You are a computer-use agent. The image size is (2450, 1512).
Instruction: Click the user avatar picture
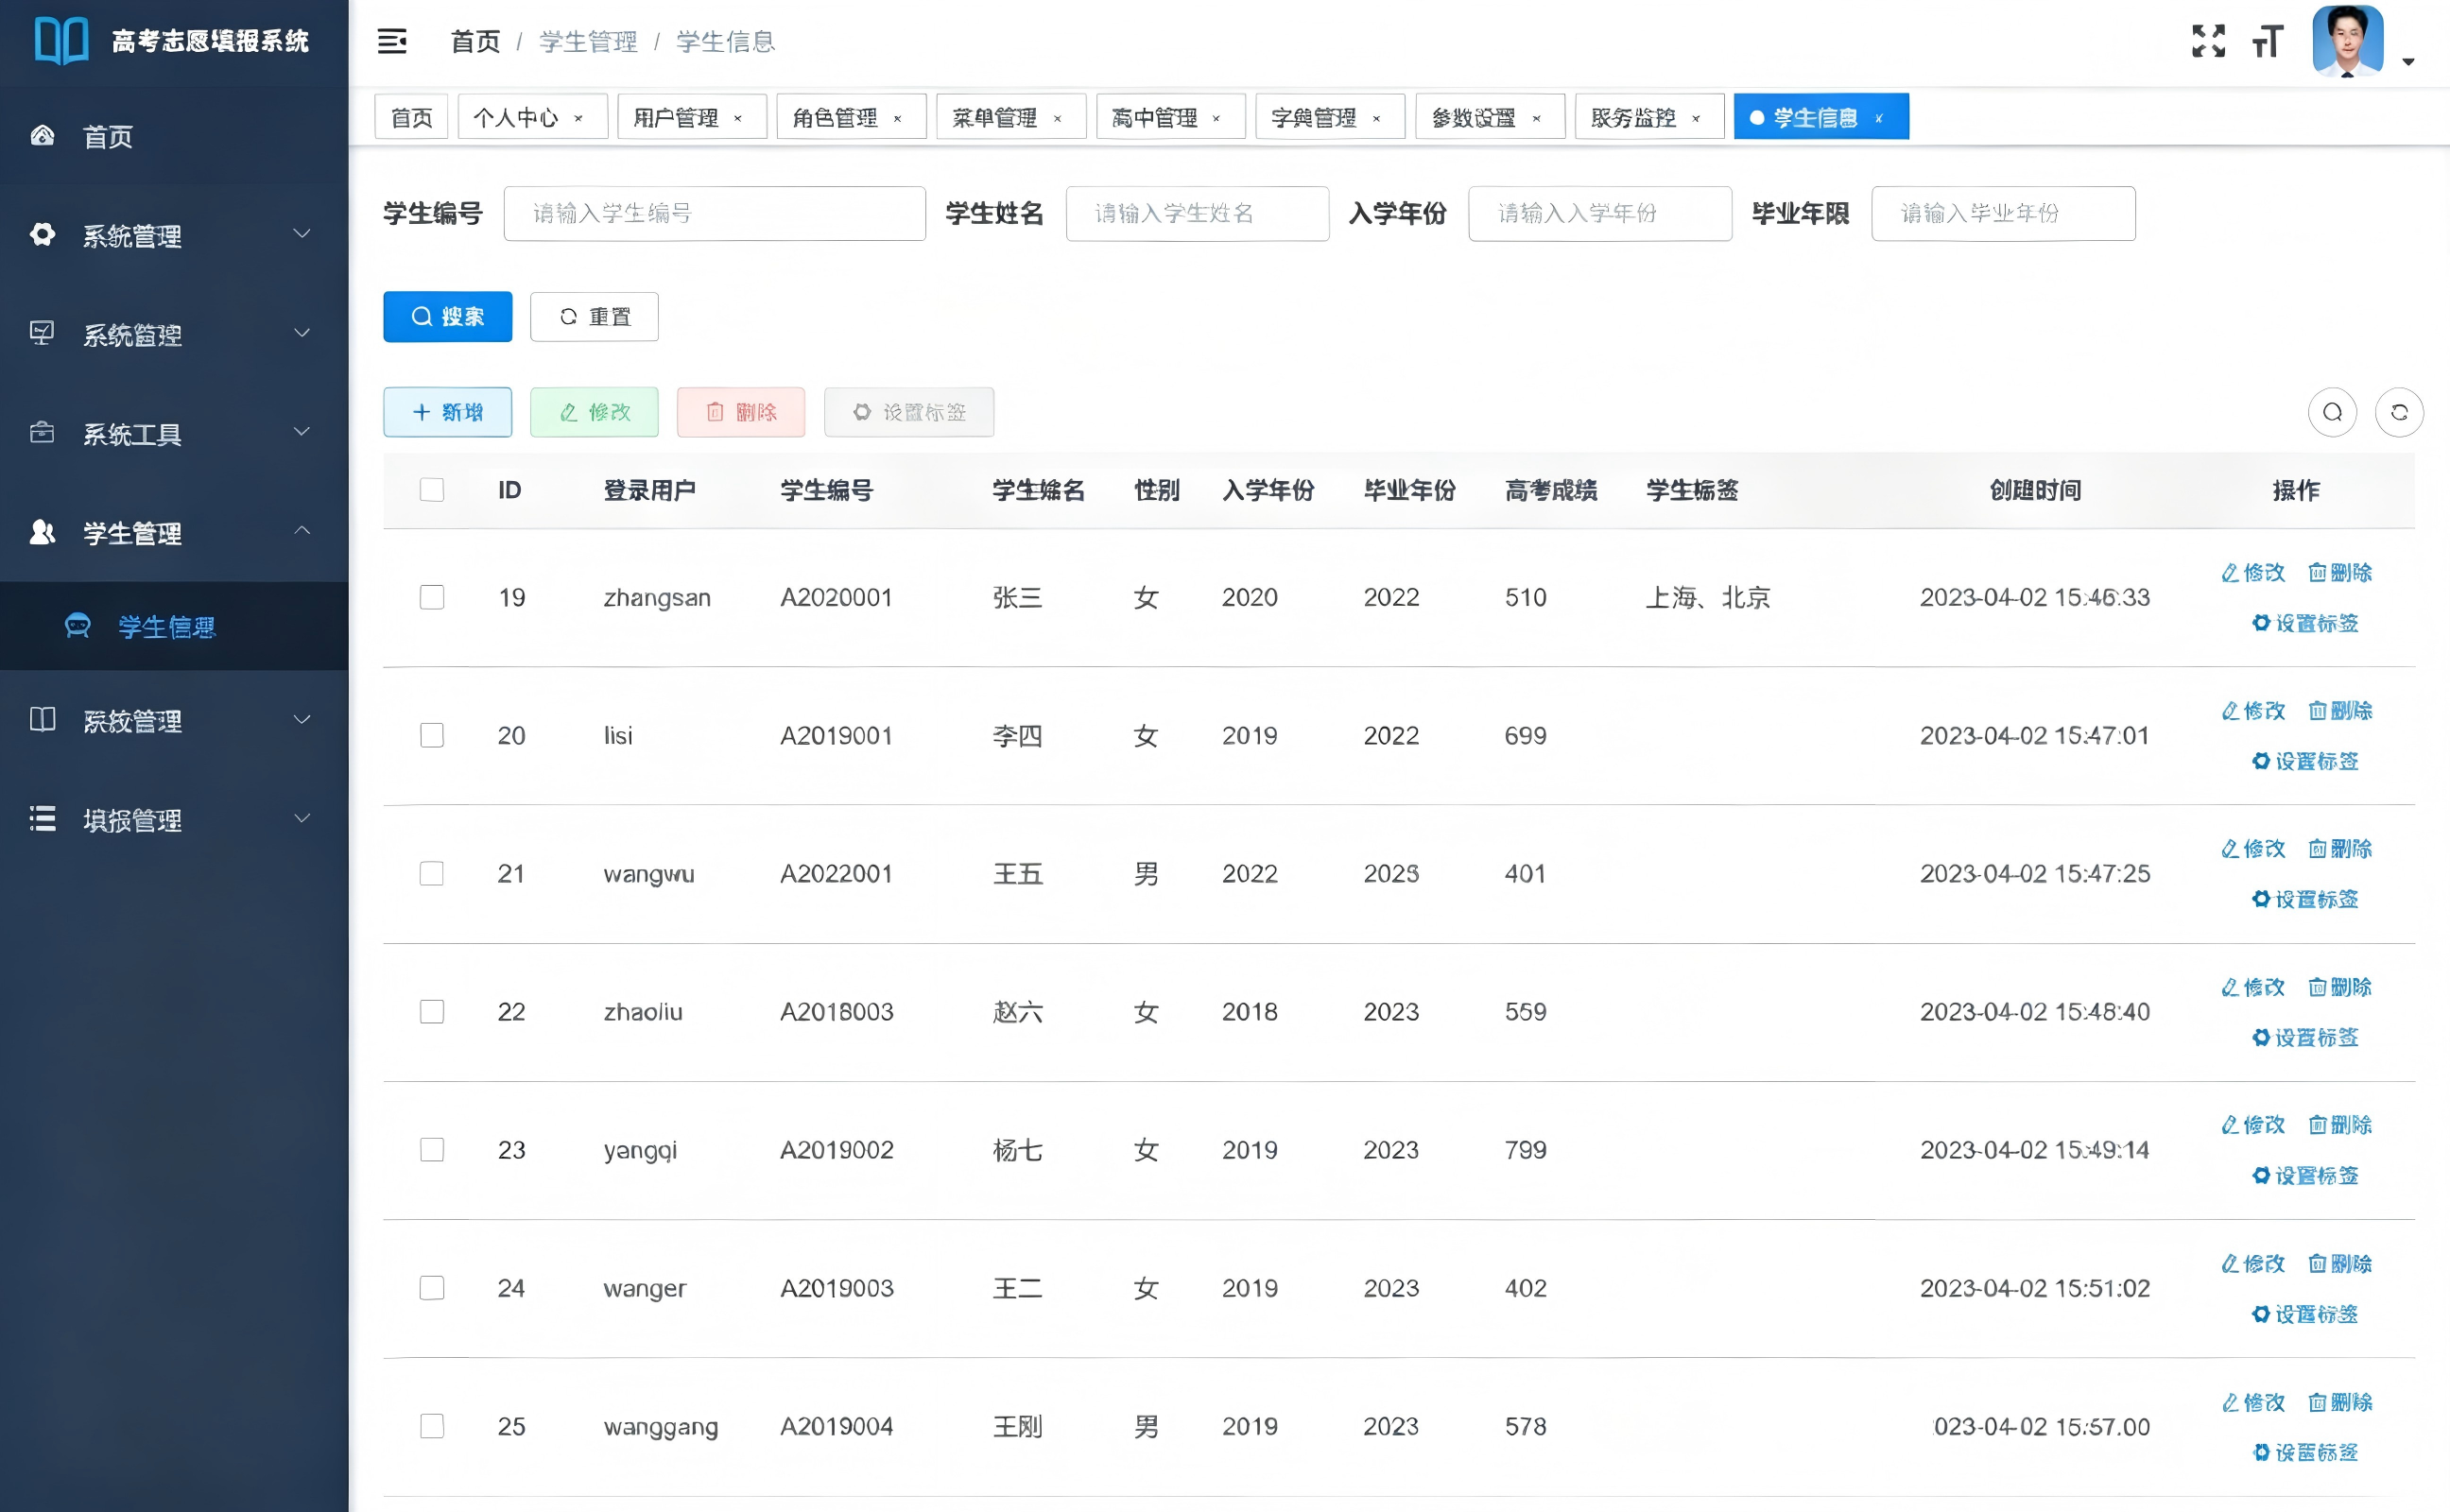[2347, 40]
